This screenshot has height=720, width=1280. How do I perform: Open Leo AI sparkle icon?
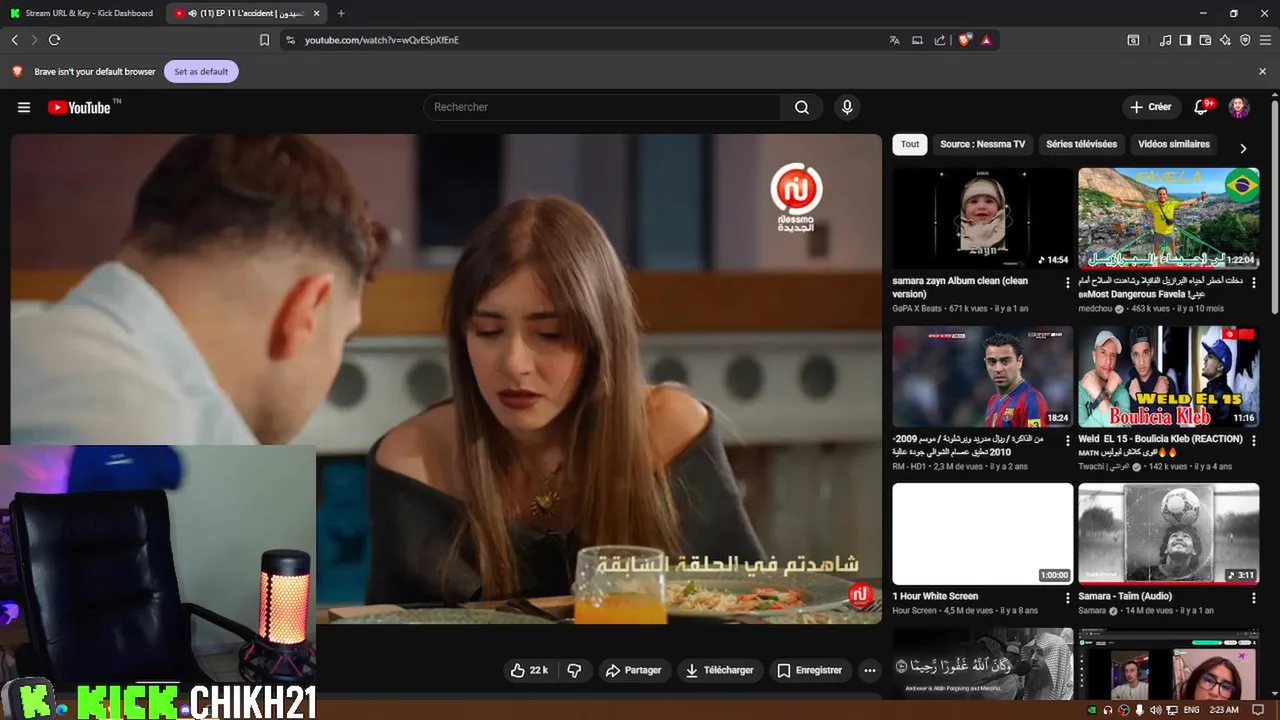[1225, 40]
